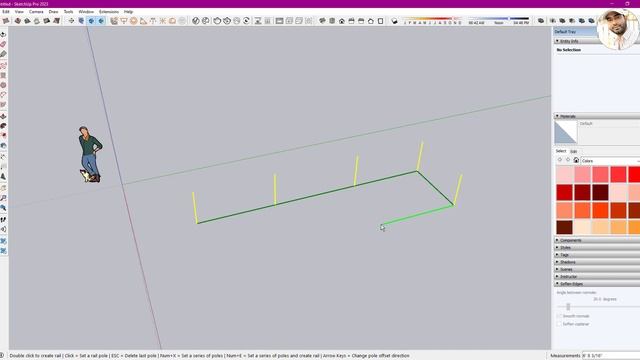Expand the Styles panel
The height and width of the screenshot is (360, 640).
[x=597, y=248]
